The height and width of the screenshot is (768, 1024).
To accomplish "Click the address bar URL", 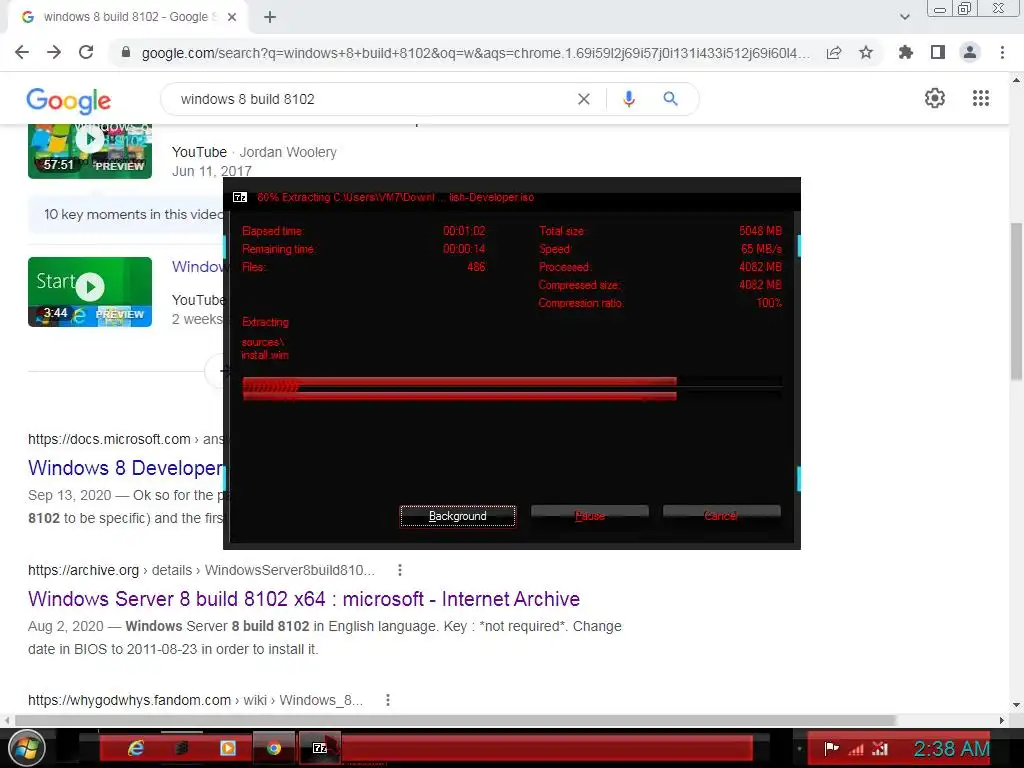I will tap(475, 53).
